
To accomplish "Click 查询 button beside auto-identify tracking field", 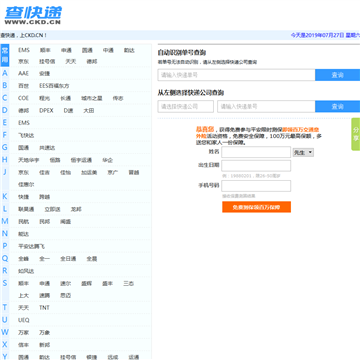I will [337, 75].
